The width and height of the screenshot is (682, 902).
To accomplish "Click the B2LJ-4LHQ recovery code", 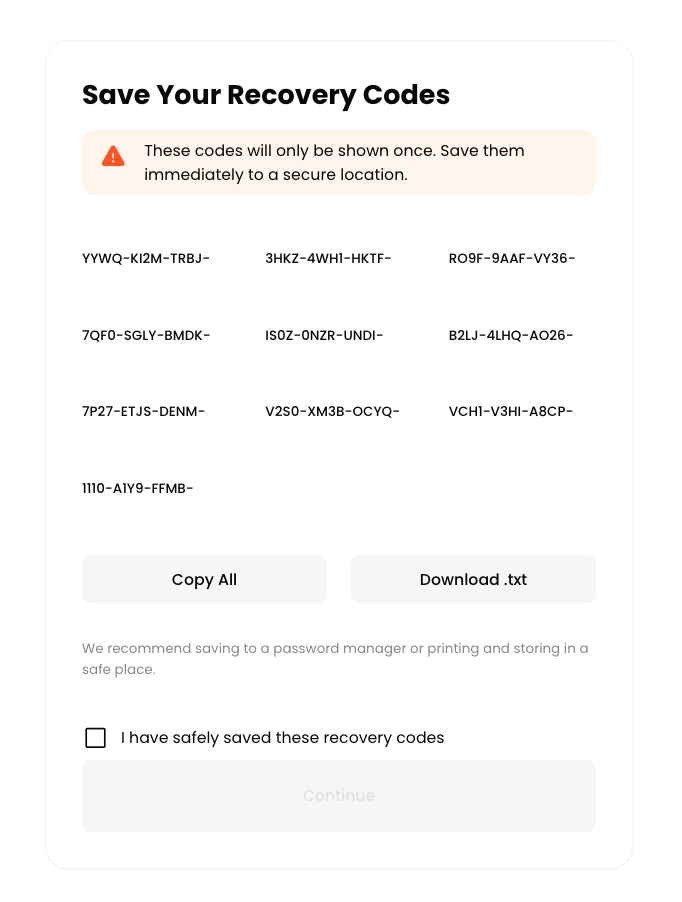I will point(511,335).
